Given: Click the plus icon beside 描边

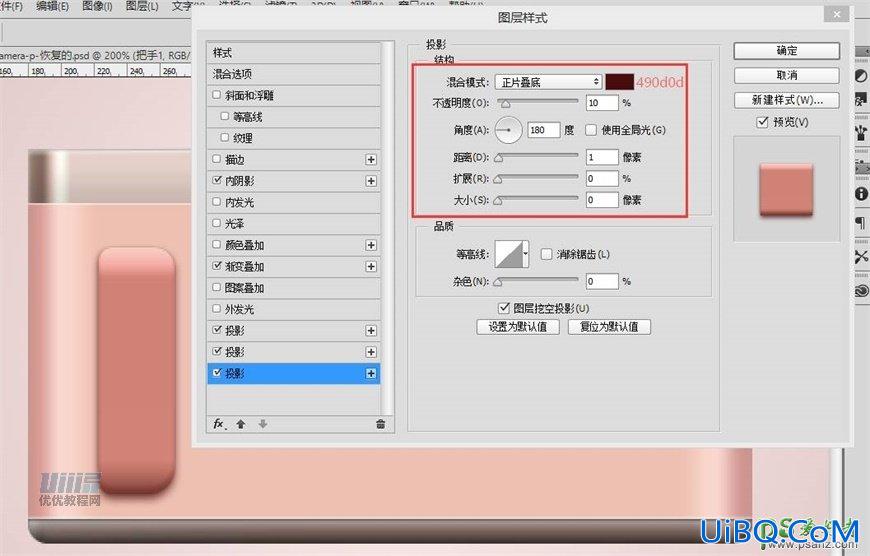Looking at the screenshot, I should (x=371, y=160).
